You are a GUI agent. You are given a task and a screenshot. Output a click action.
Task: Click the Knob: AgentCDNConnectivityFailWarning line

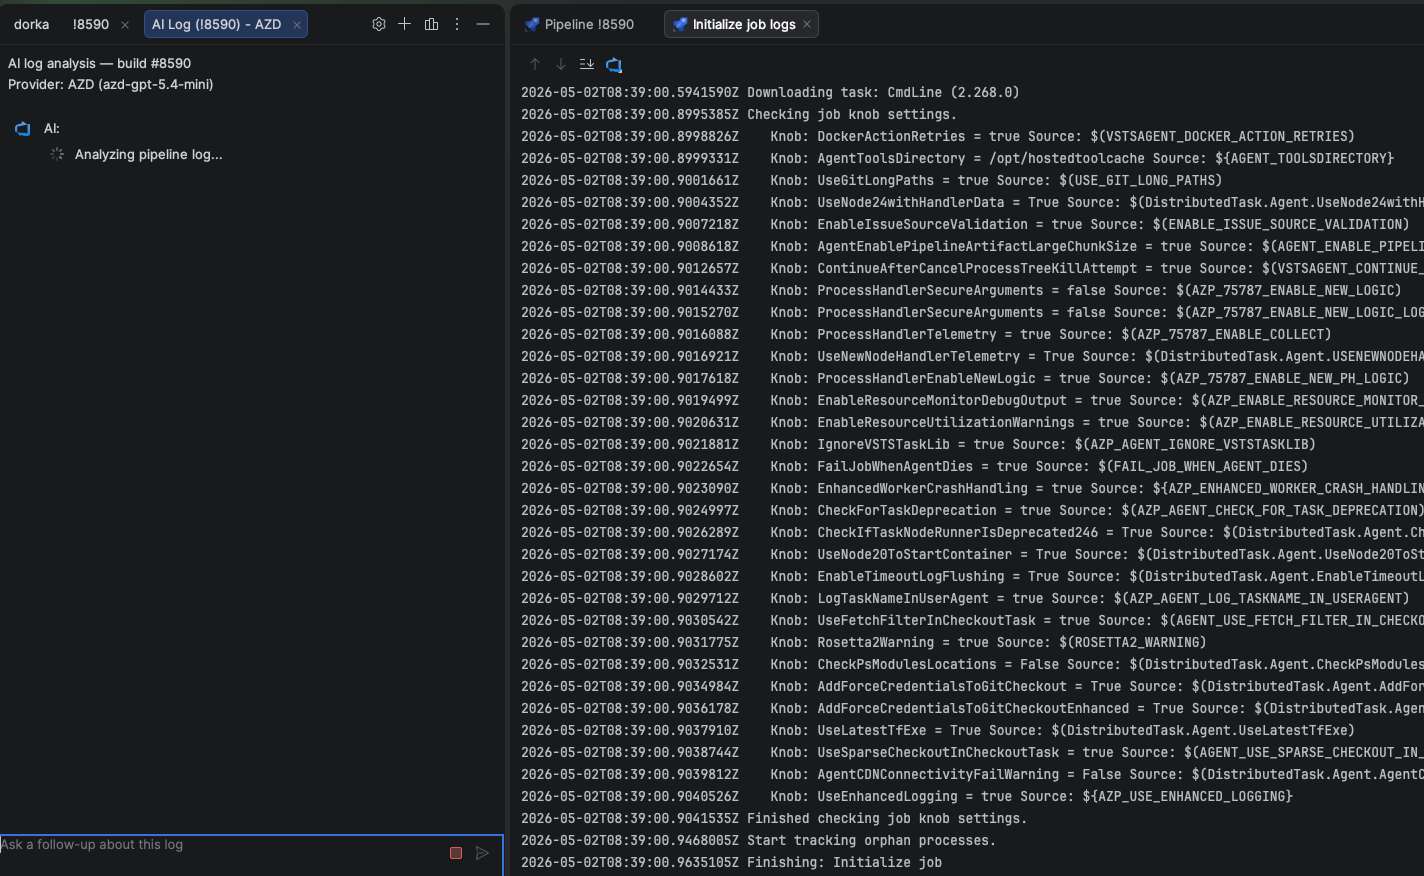click(x=972, y=774)
